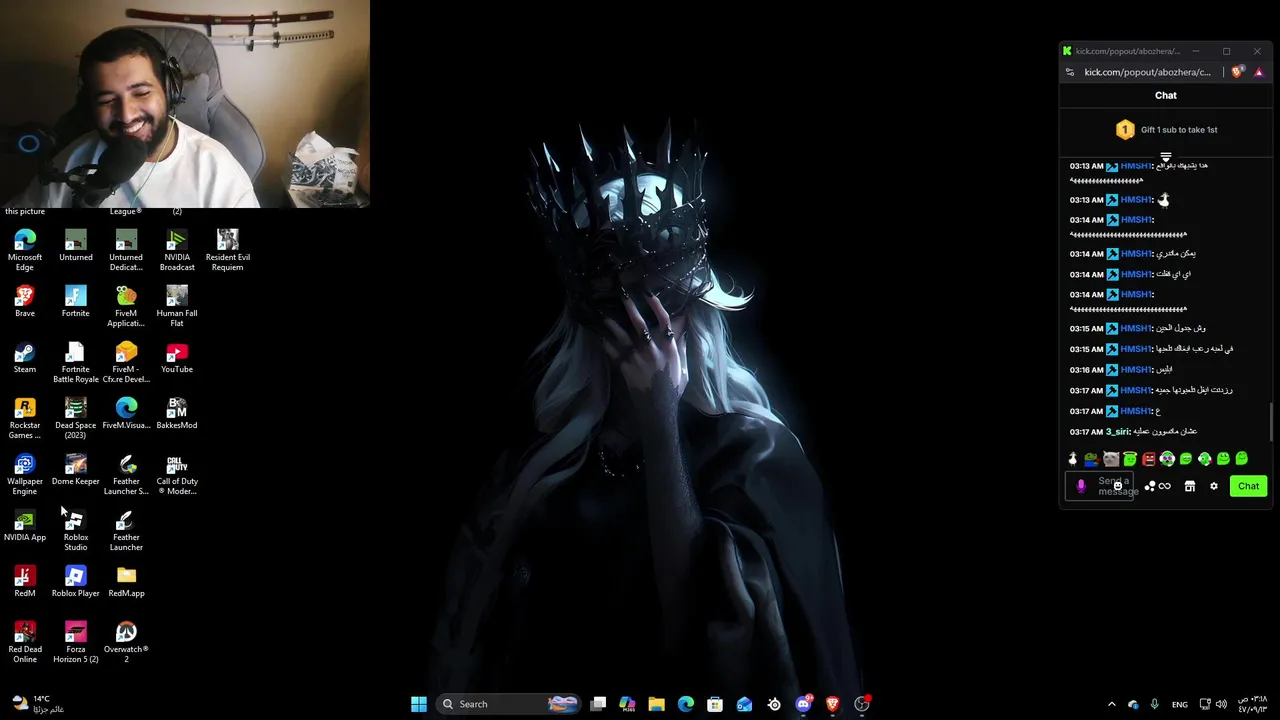Open Call of Duty Modern Warfare shortcut

(177, 474)
